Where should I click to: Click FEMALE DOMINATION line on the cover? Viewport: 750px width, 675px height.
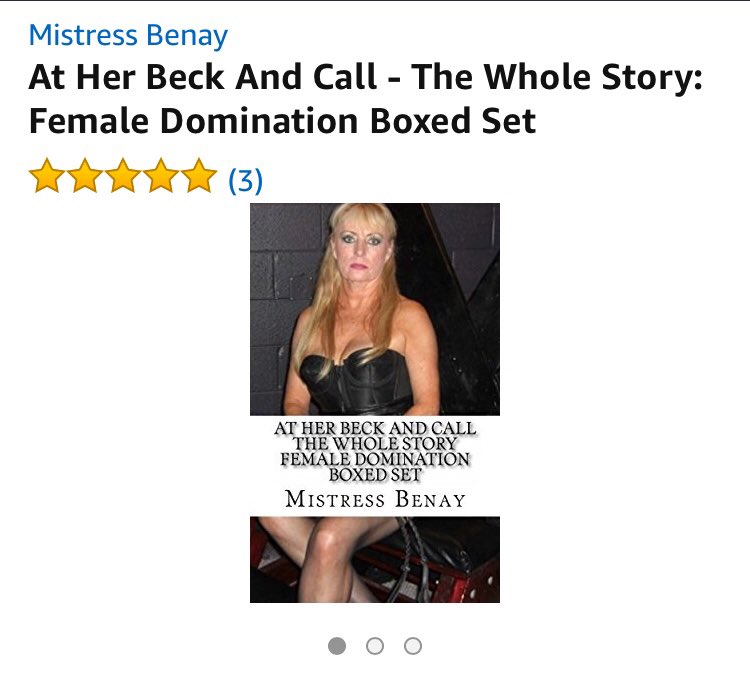375,459
